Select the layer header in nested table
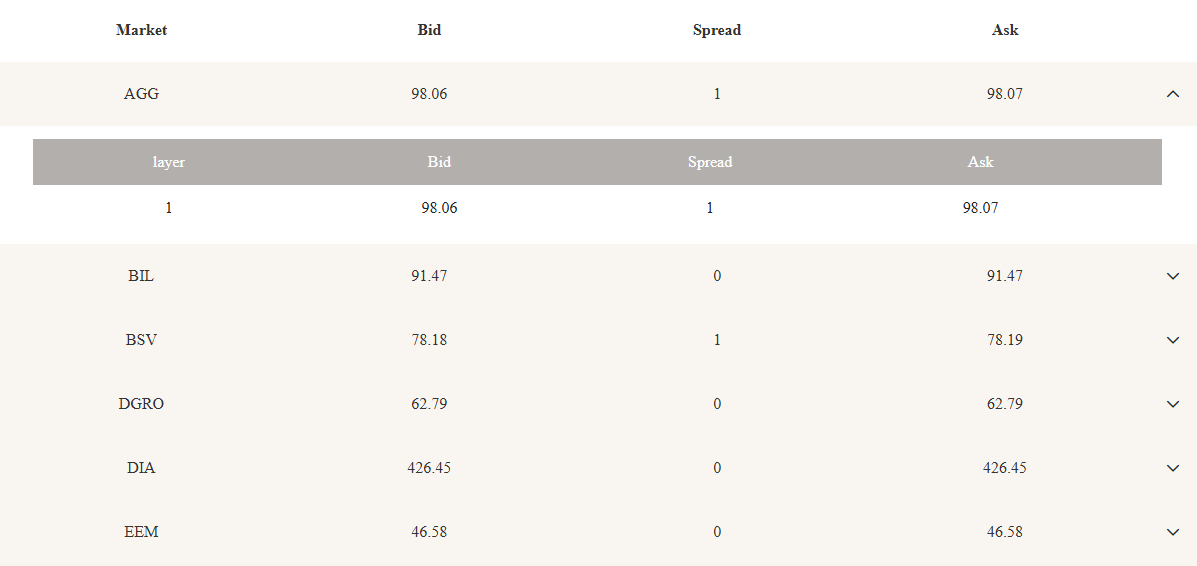Image resolution: width=1197 pixels, height=566 pixels. click(x=169, y=162)
